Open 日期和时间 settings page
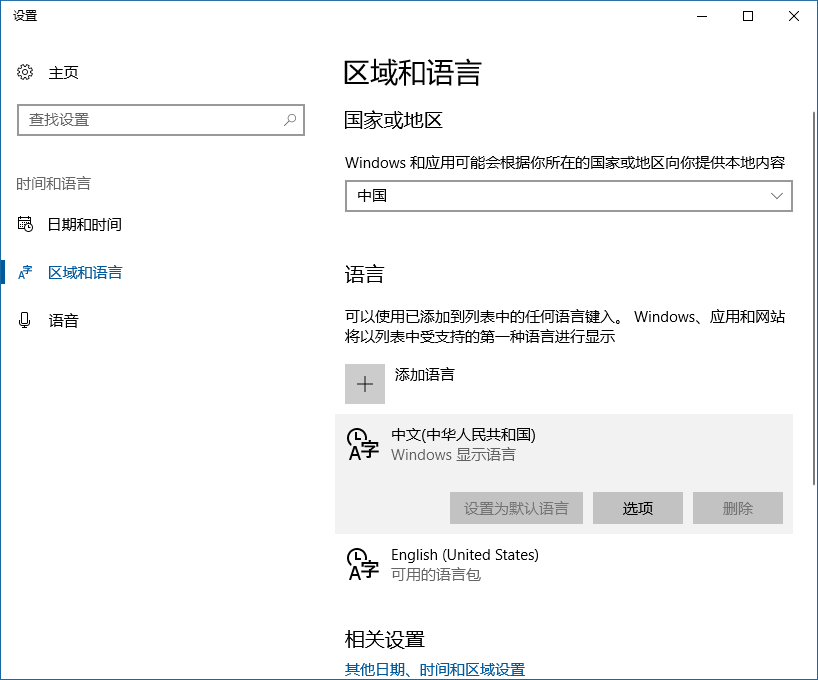 (x=85, y=224)
